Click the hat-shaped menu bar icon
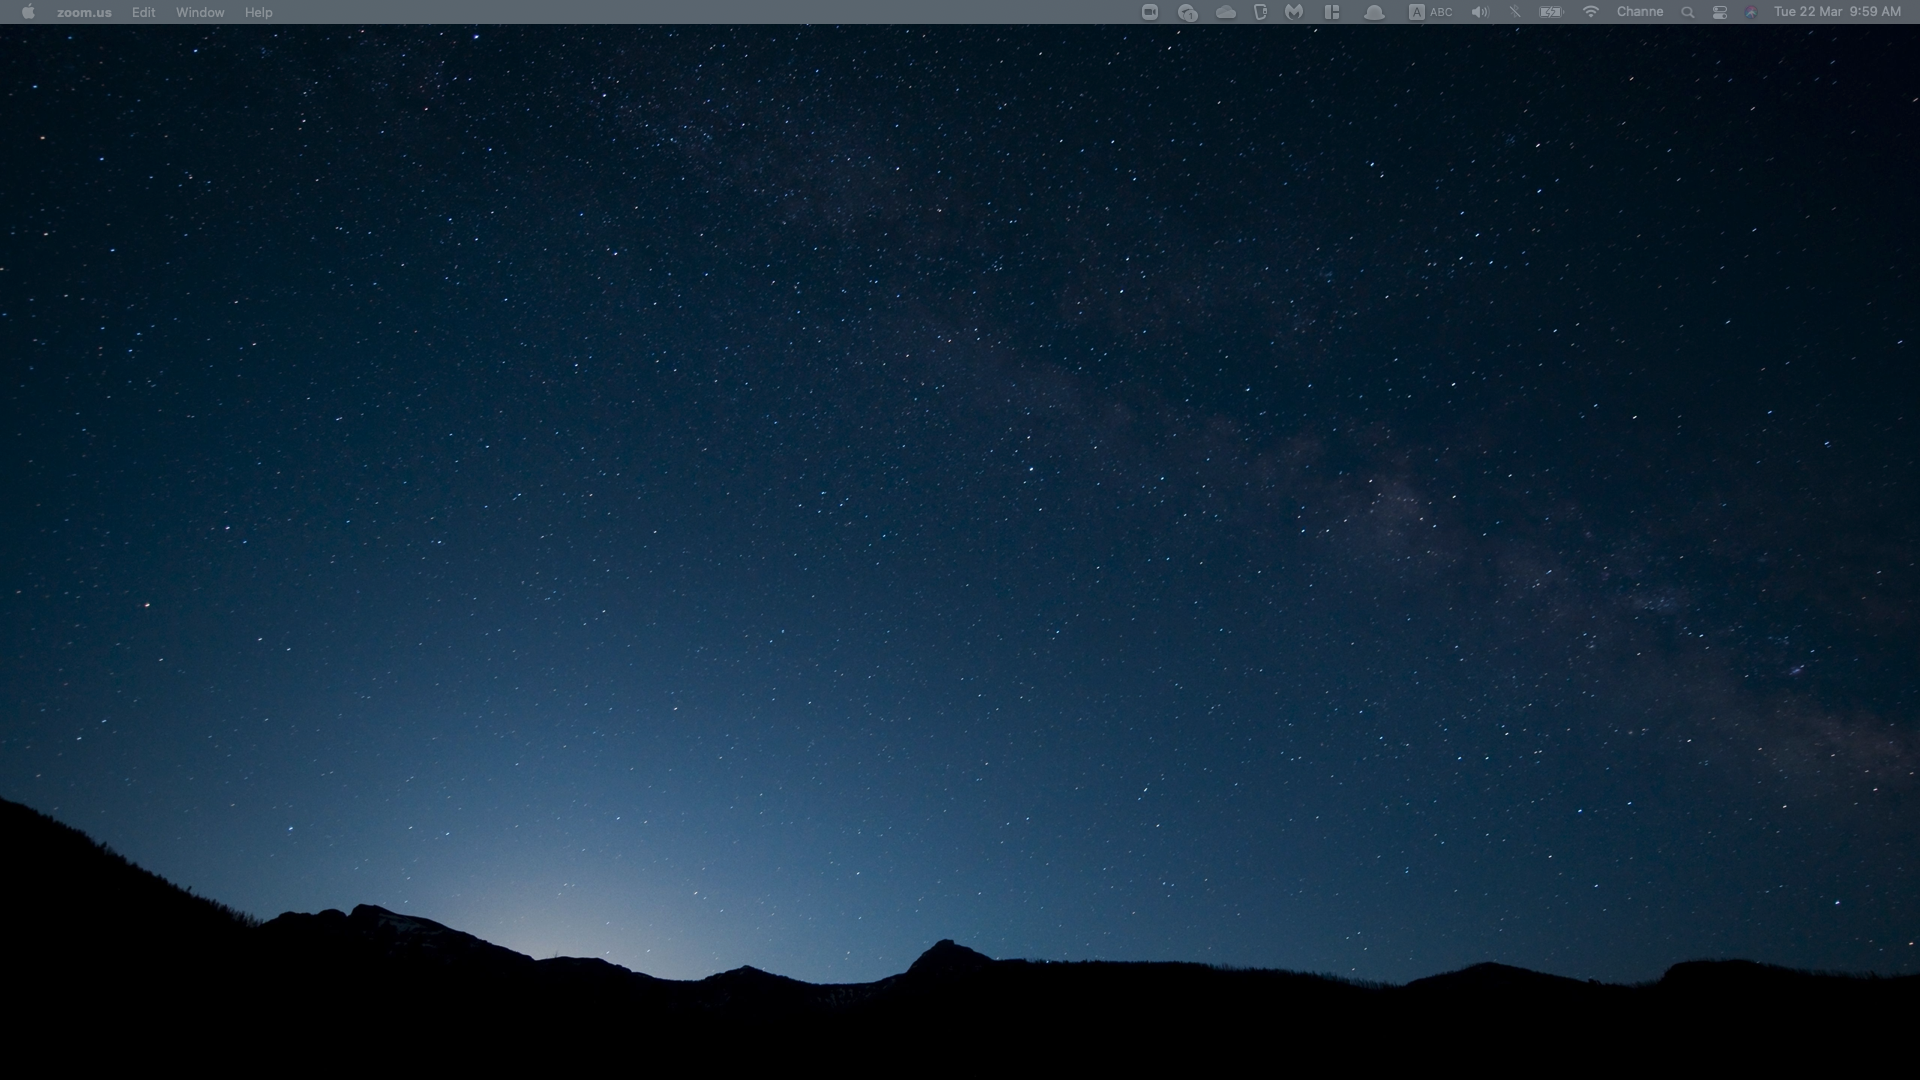Screen dimensions: 1920x1080 click(1374, 12)
